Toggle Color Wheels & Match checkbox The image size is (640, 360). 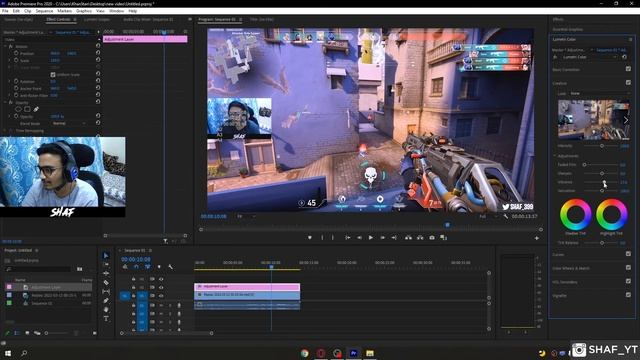628,268
